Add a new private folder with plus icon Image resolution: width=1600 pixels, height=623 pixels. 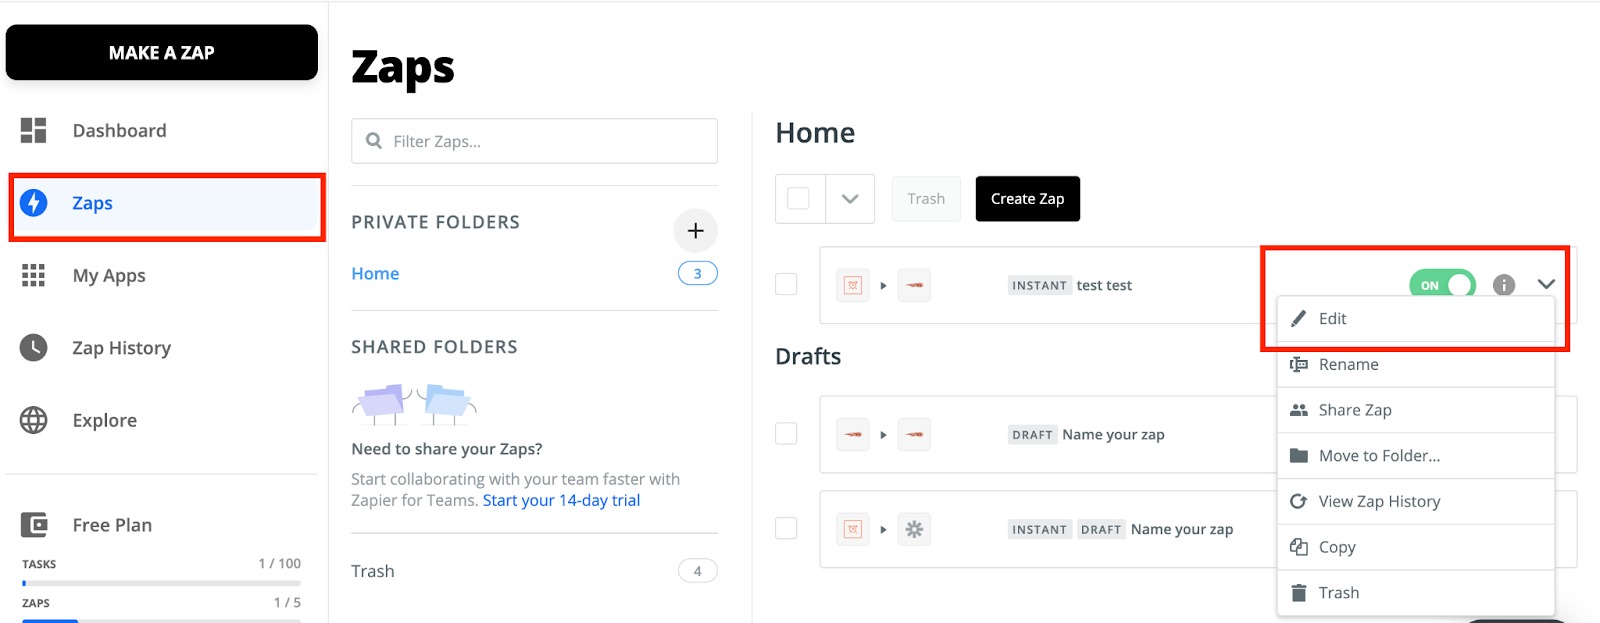point(695,231)
